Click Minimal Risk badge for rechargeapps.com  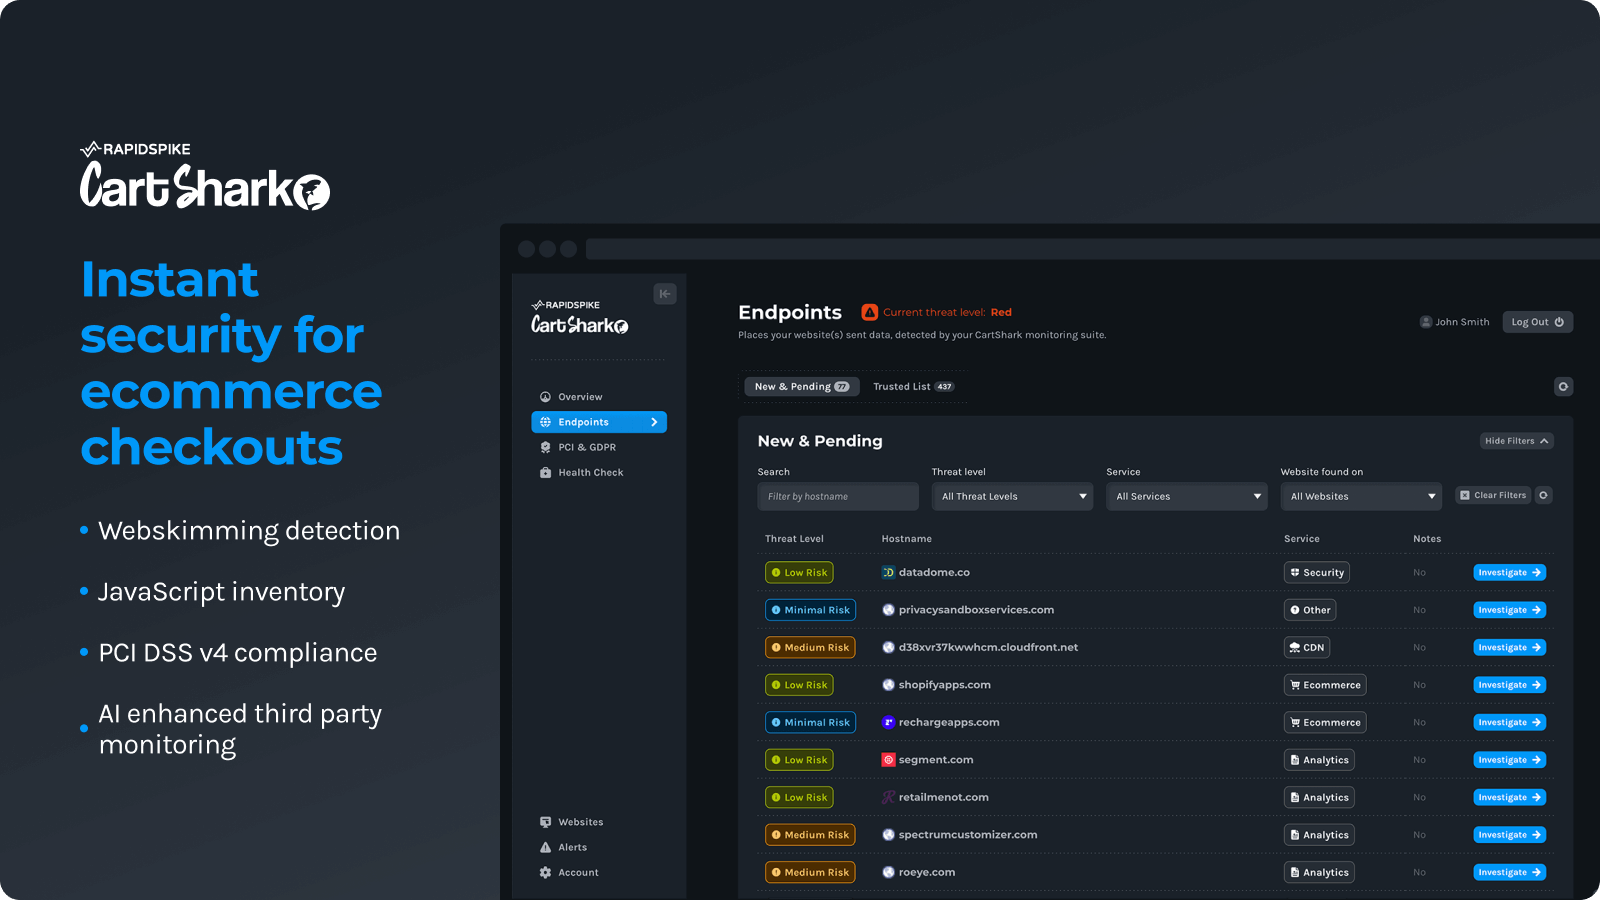(x=810, y=722)
